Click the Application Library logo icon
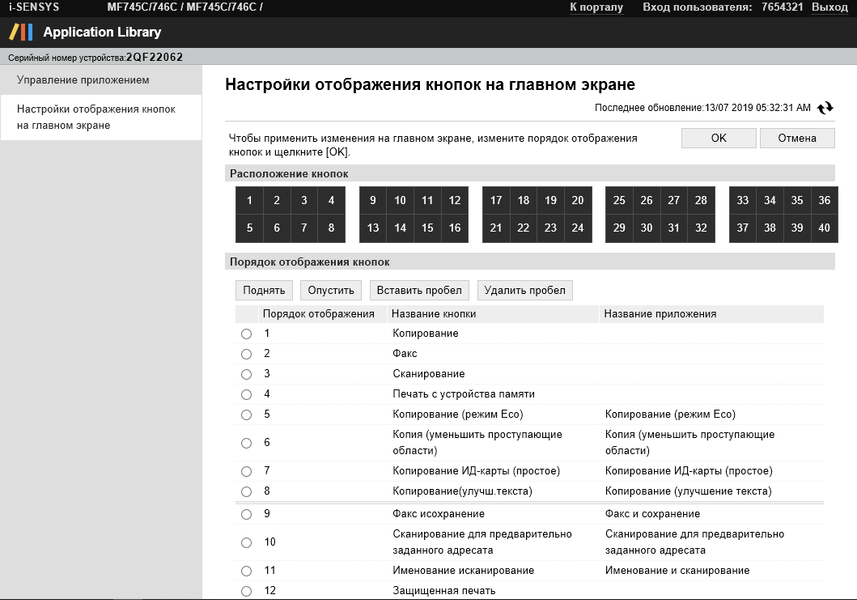The width and height of the screenshot is (857, 600). [x=21, y=32]
